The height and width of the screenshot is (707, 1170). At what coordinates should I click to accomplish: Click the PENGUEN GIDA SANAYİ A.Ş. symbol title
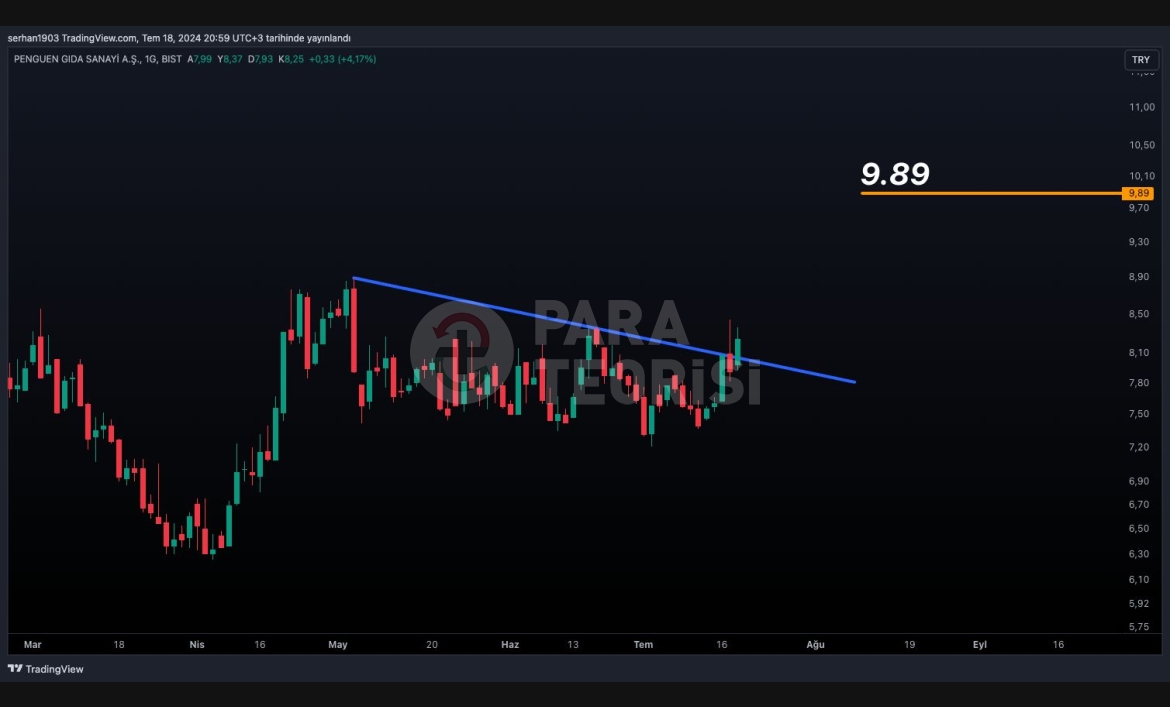(x=76, y=59)
